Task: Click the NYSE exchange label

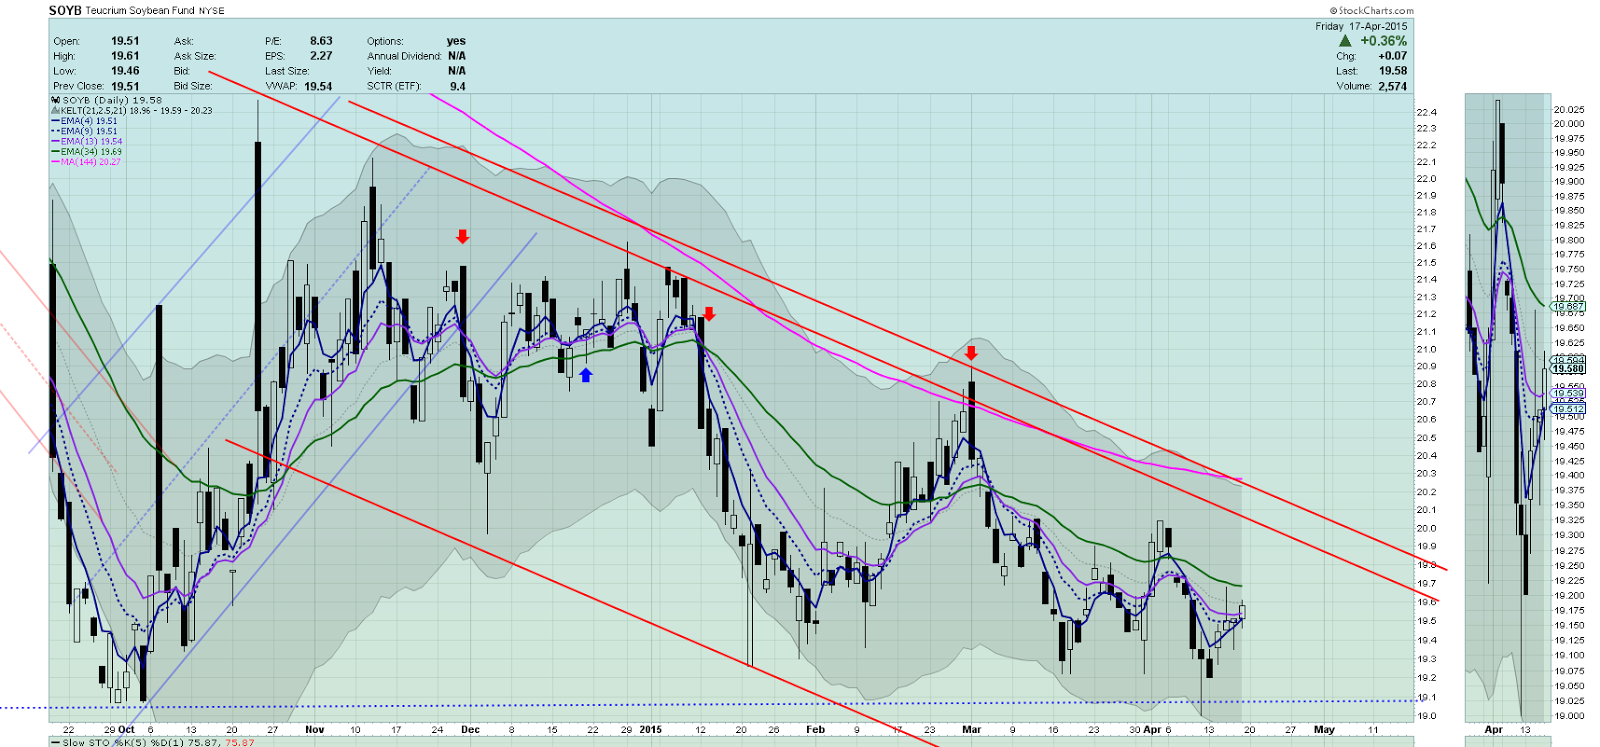Action: tap(212, 11)
